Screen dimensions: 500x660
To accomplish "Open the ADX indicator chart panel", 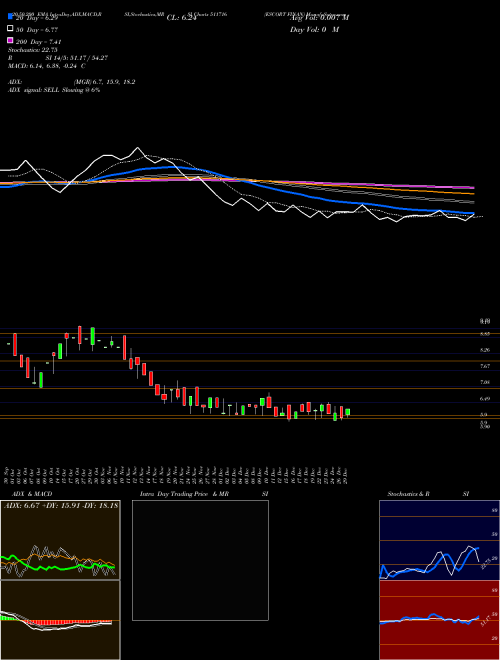I will (x=60, y=540).
